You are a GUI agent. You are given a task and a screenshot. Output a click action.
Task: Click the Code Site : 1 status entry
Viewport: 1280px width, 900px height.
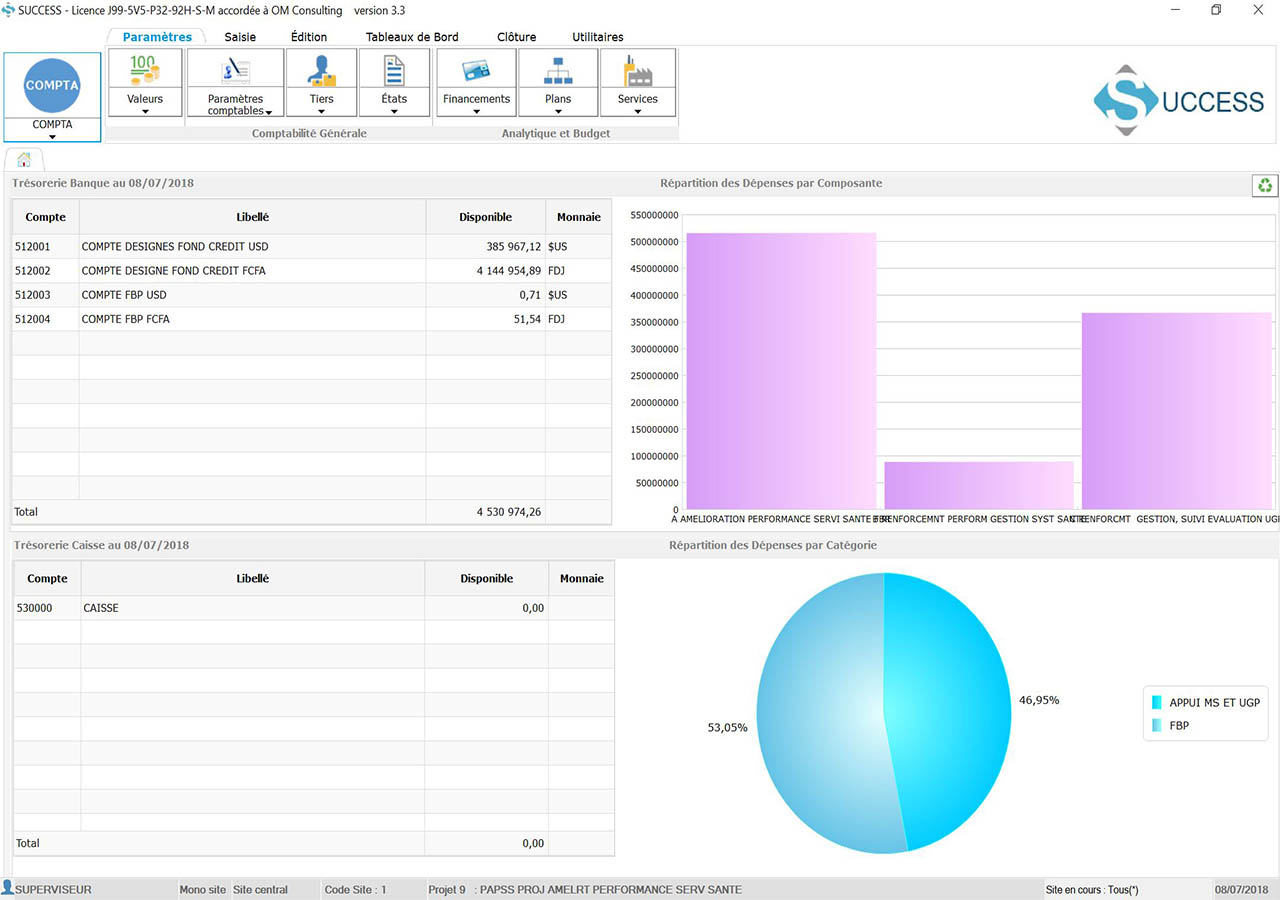coord(355,890)
